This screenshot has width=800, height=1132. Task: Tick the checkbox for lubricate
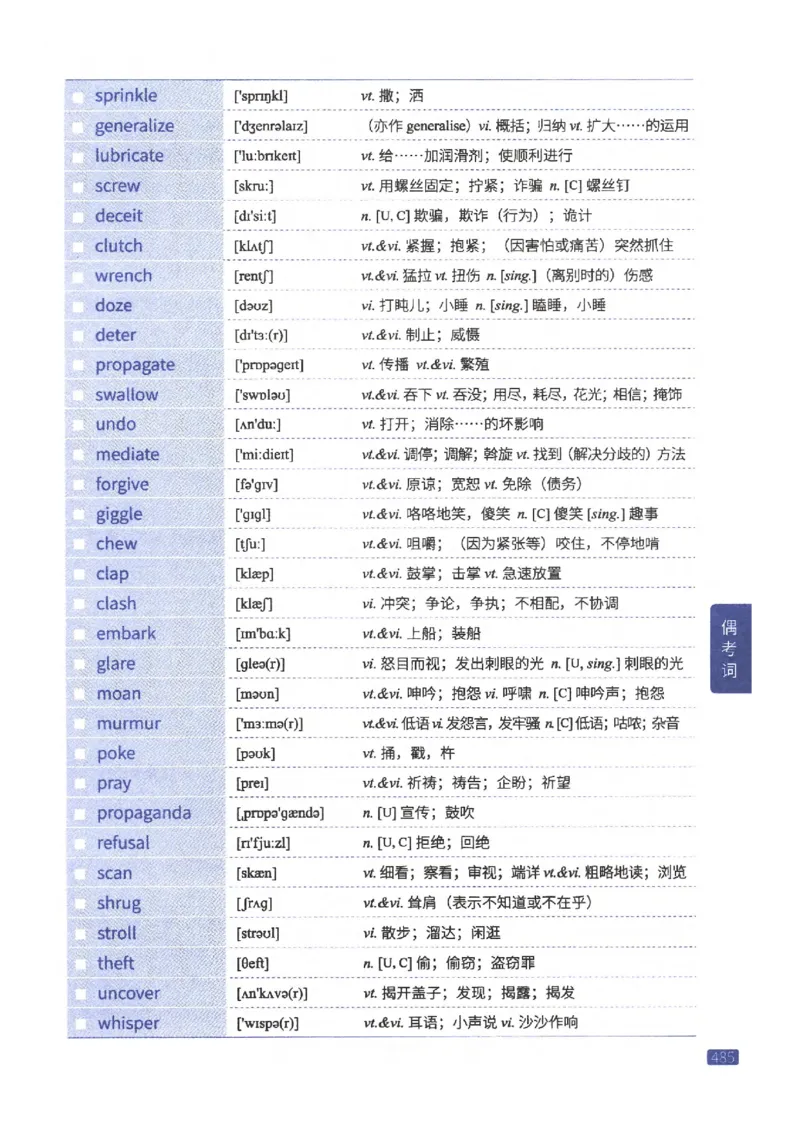(80, 155)
